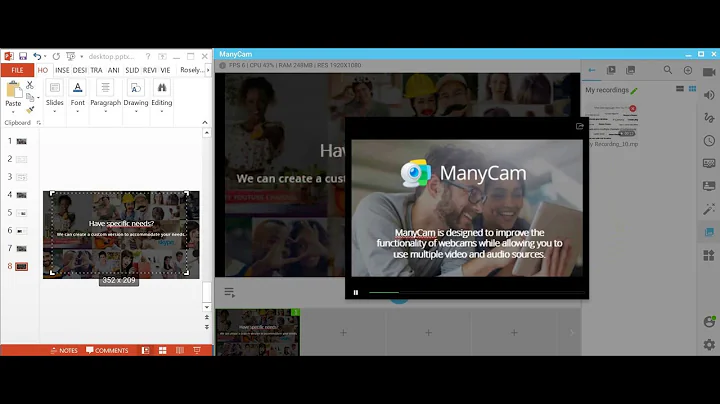The width and height of the screenshot is (720, 404).
Task: Open the undo history dropdown arrow
Action: (x=45, y=56)
